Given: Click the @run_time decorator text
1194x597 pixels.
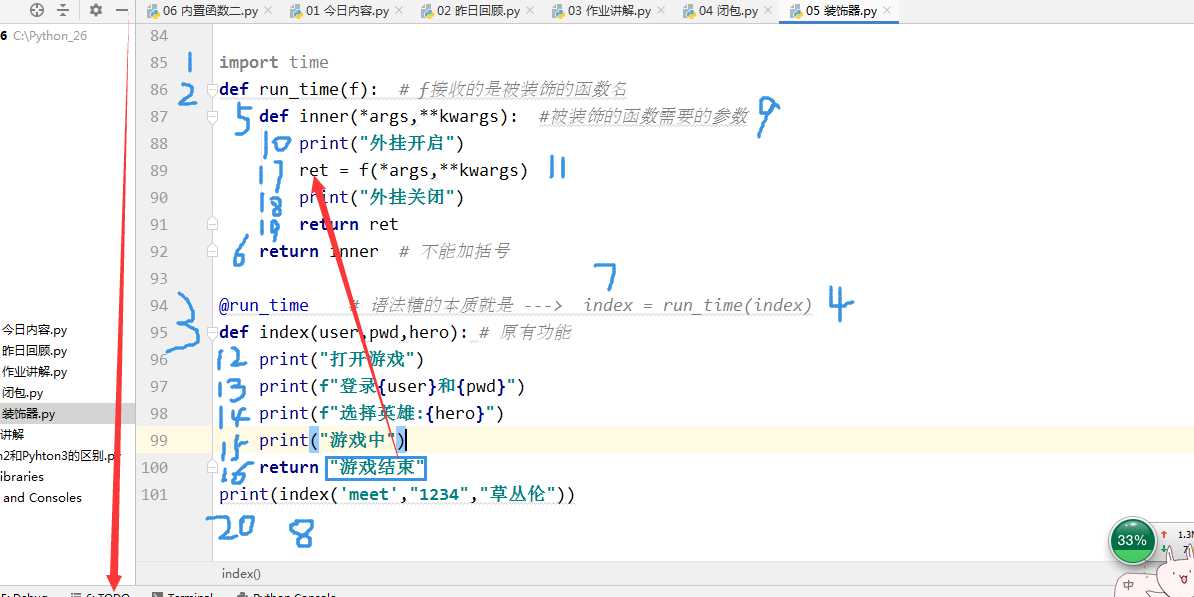Looking at the screenshot, I should tap(263, 305).
